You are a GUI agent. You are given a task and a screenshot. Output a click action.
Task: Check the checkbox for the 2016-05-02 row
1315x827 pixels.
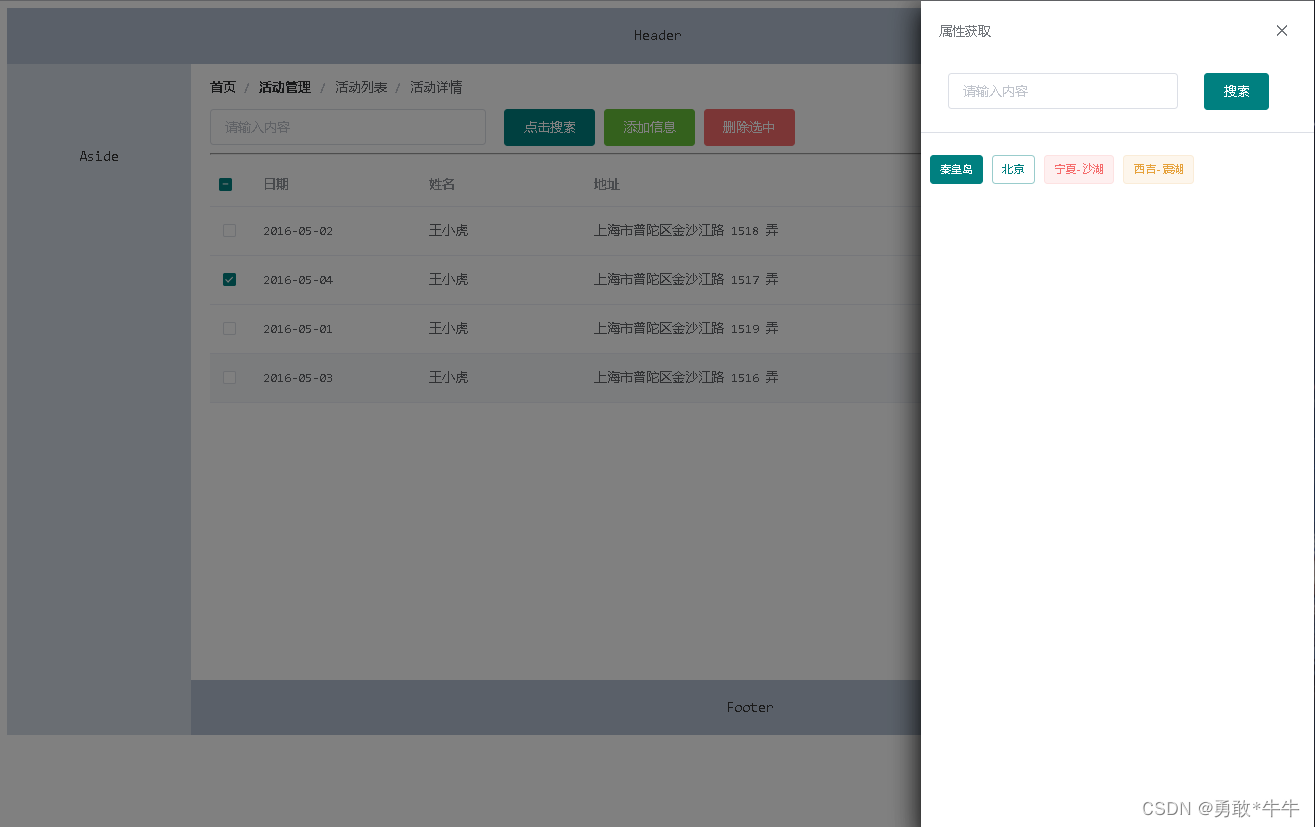229,230
